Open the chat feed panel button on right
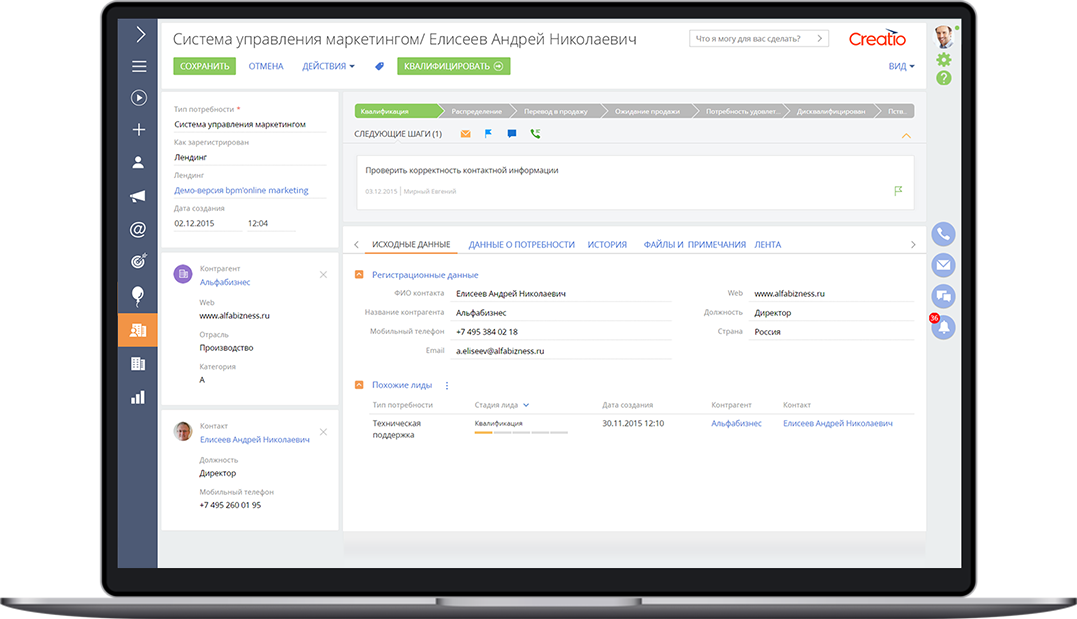The image size is (1077, 619). (944, 297)
